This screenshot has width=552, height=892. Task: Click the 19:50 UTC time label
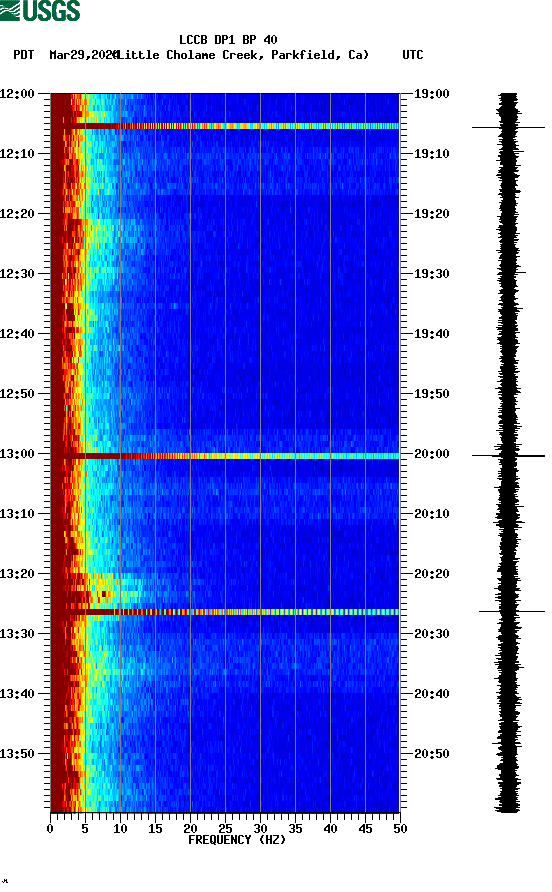click(432, 394)
